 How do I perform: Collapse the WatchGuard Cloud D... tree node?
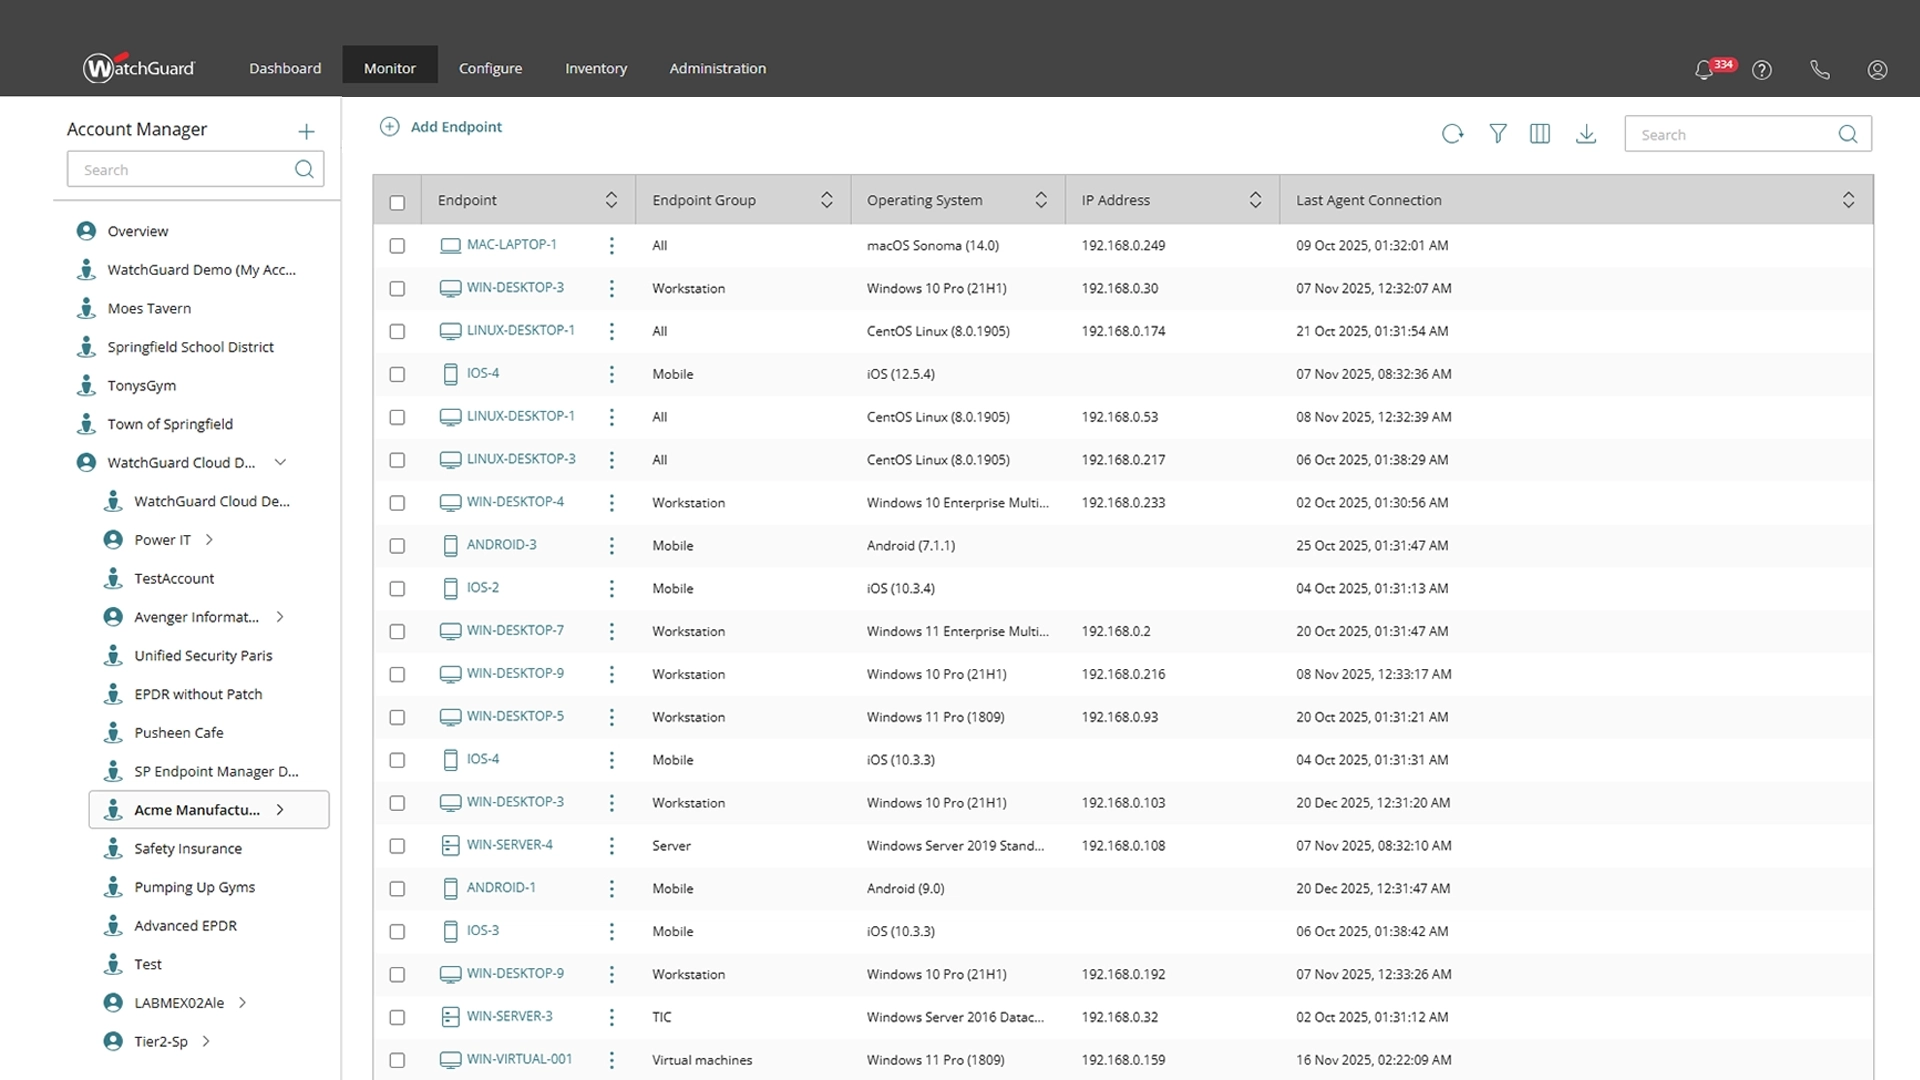tap(280, 462)
